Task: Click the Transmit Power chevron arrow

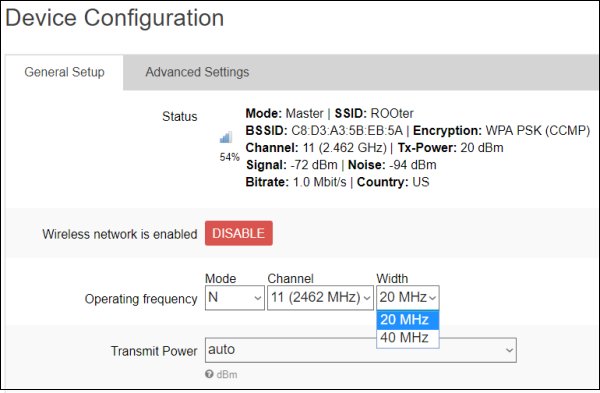Action: (509, 350)
